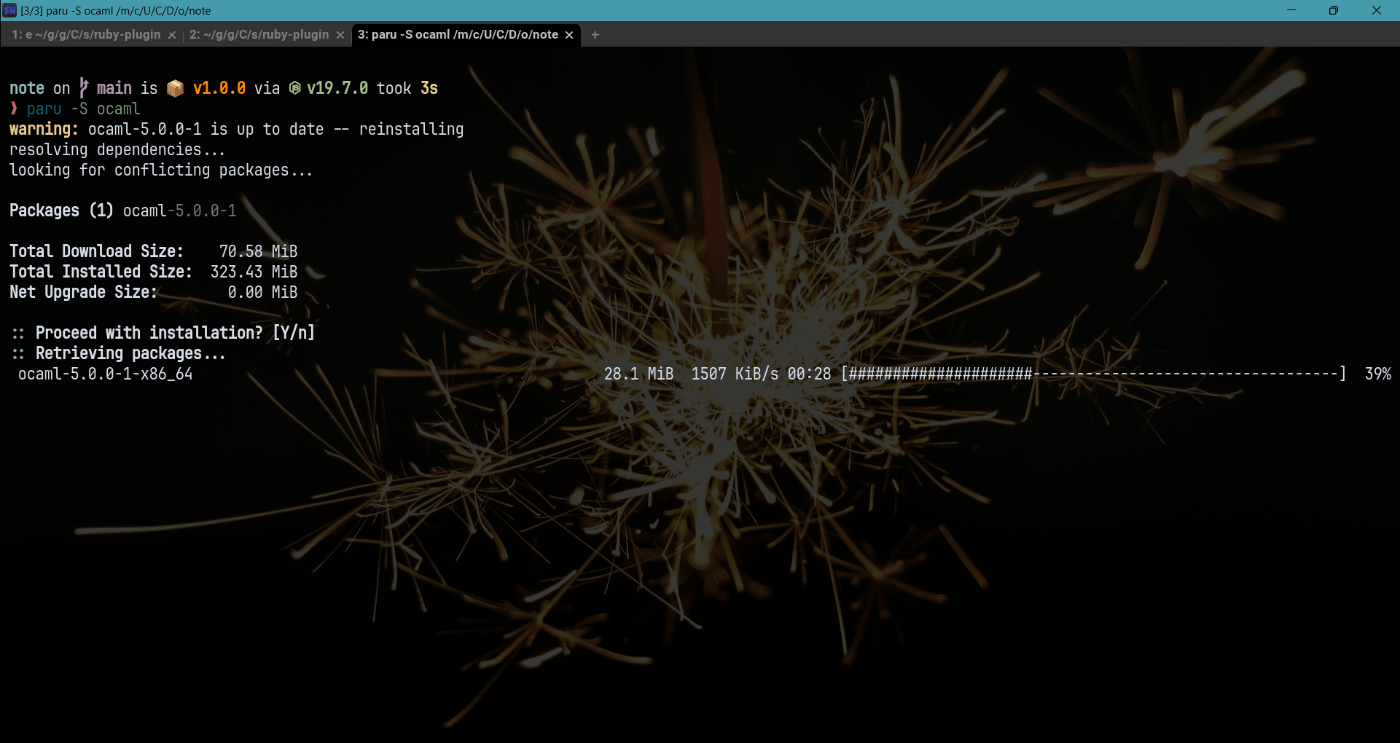Close tab 1 with its X icon
Viewport: 1400px width, 743px height.
click(x=171, y=34)
